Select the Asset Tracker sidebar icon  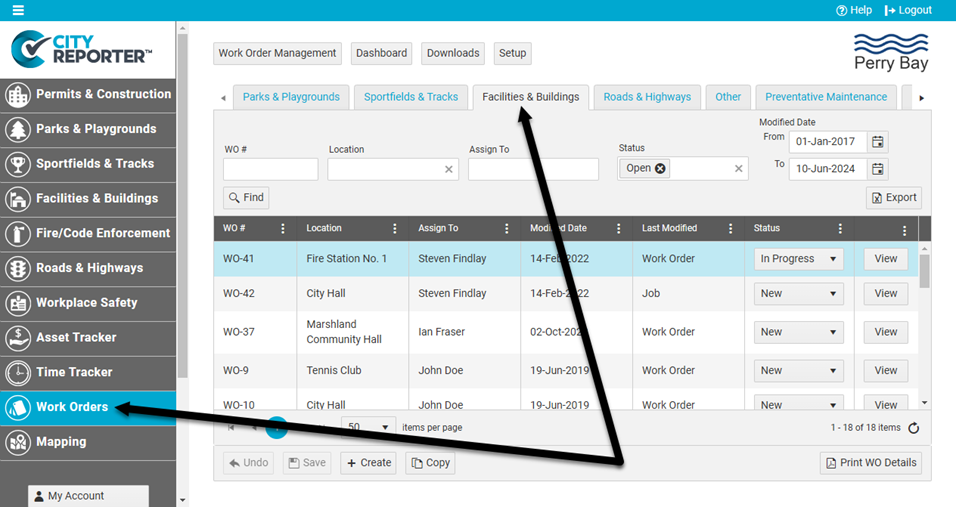pyautogui.click(x=17, y=338)
